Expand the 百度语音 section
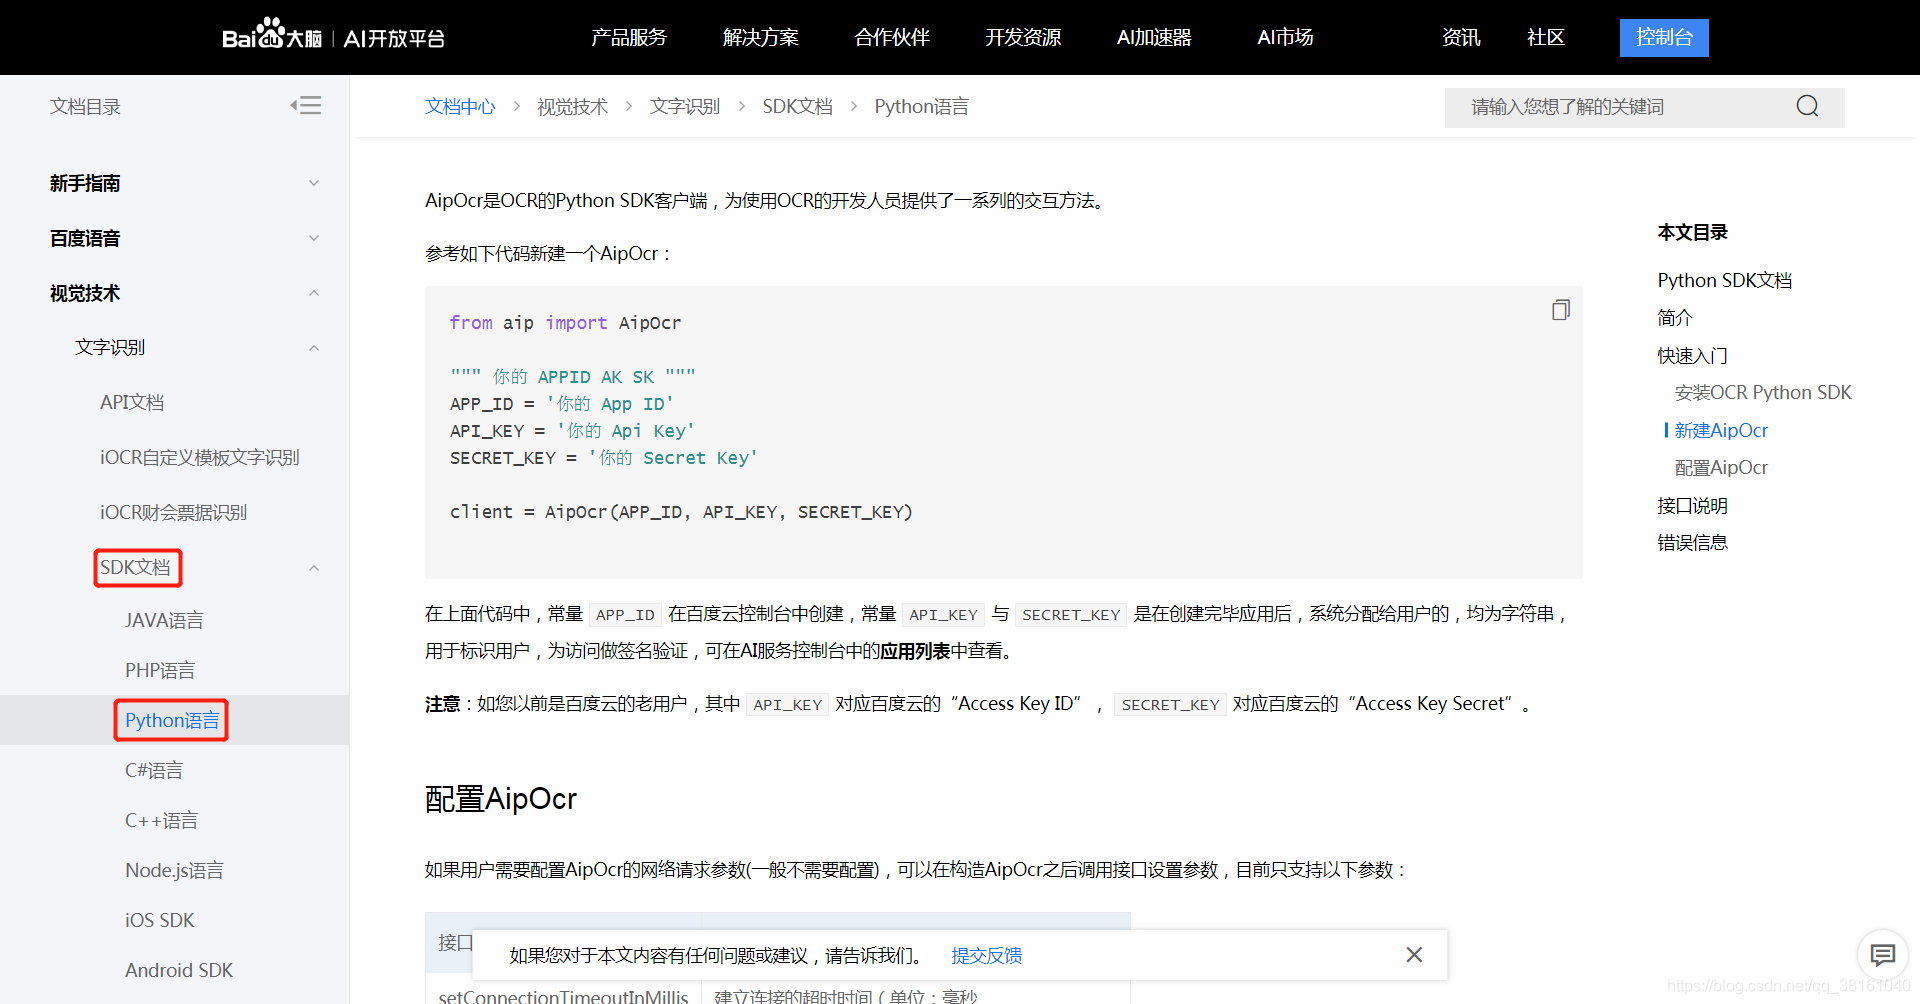The height and width of the screenshot is (1004, 1920). click(x=313, y=238)
